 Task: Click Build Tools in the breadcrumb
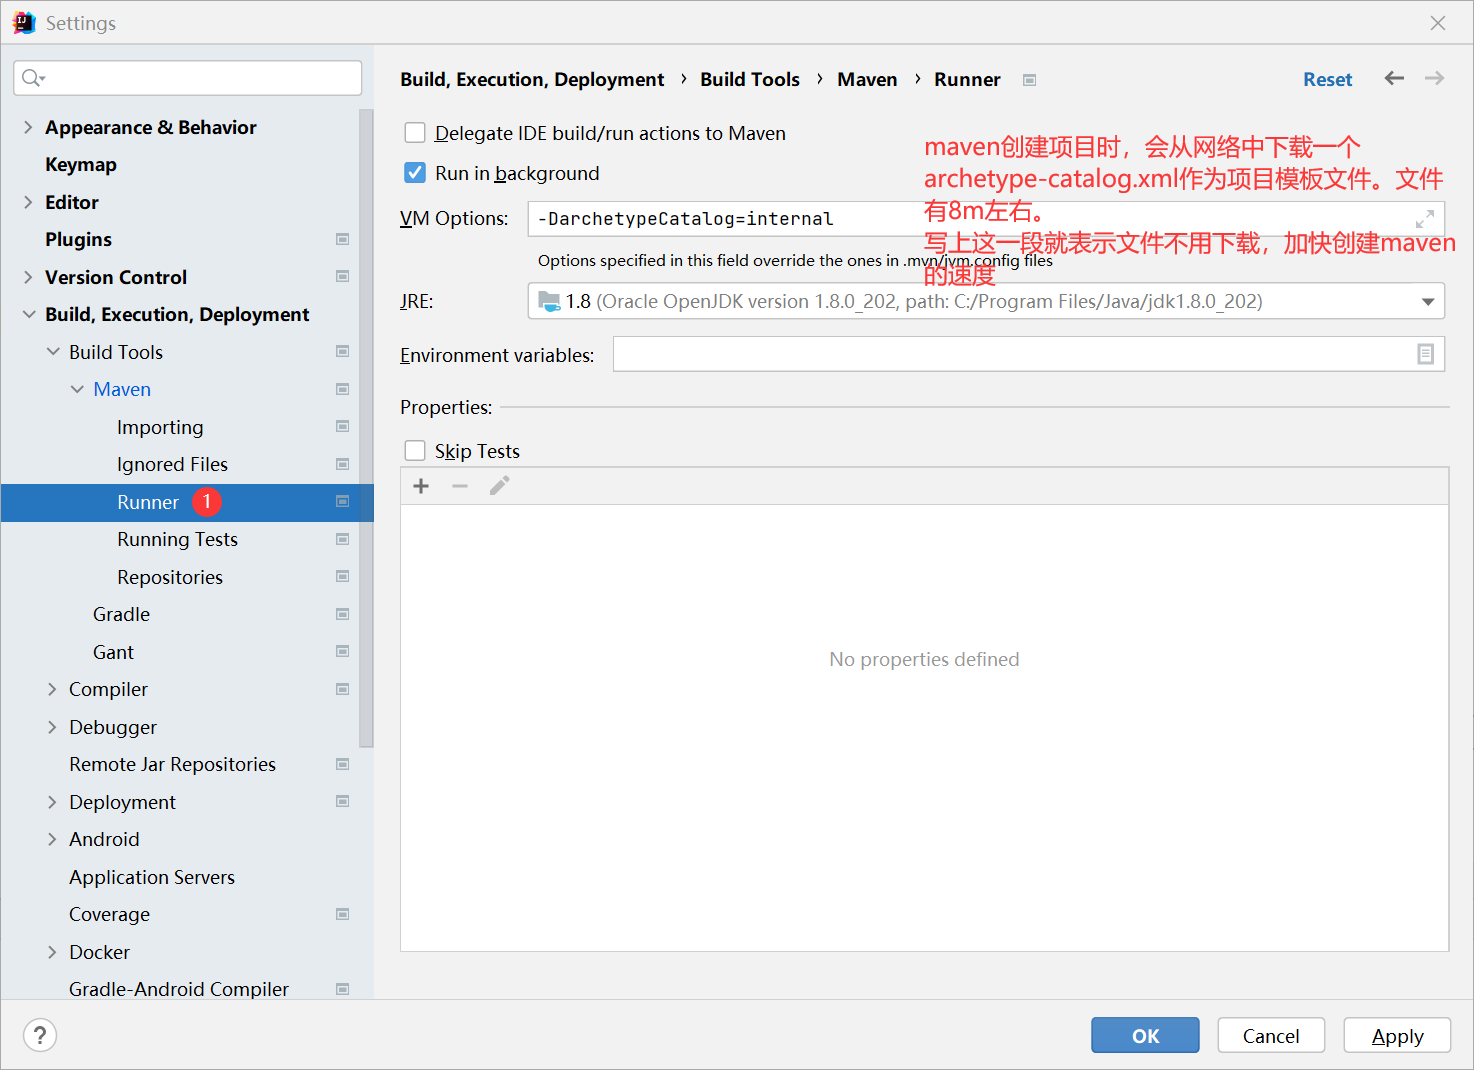coord(750,79)
